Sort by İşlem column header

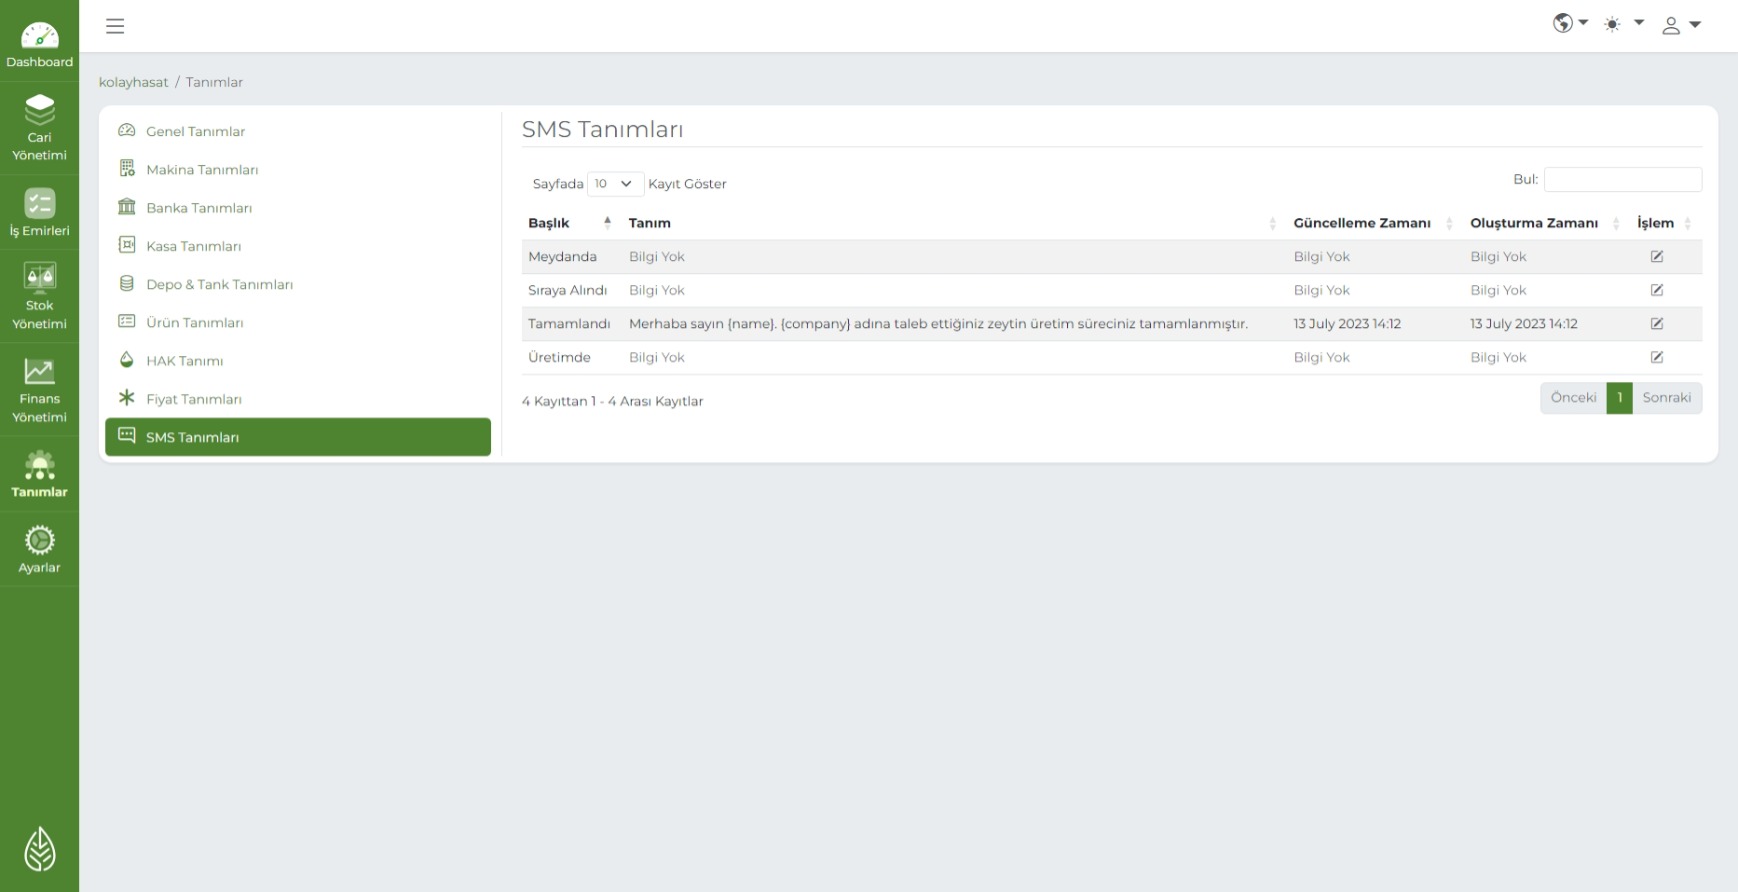pyautogui.click(x=1666, y=223)
